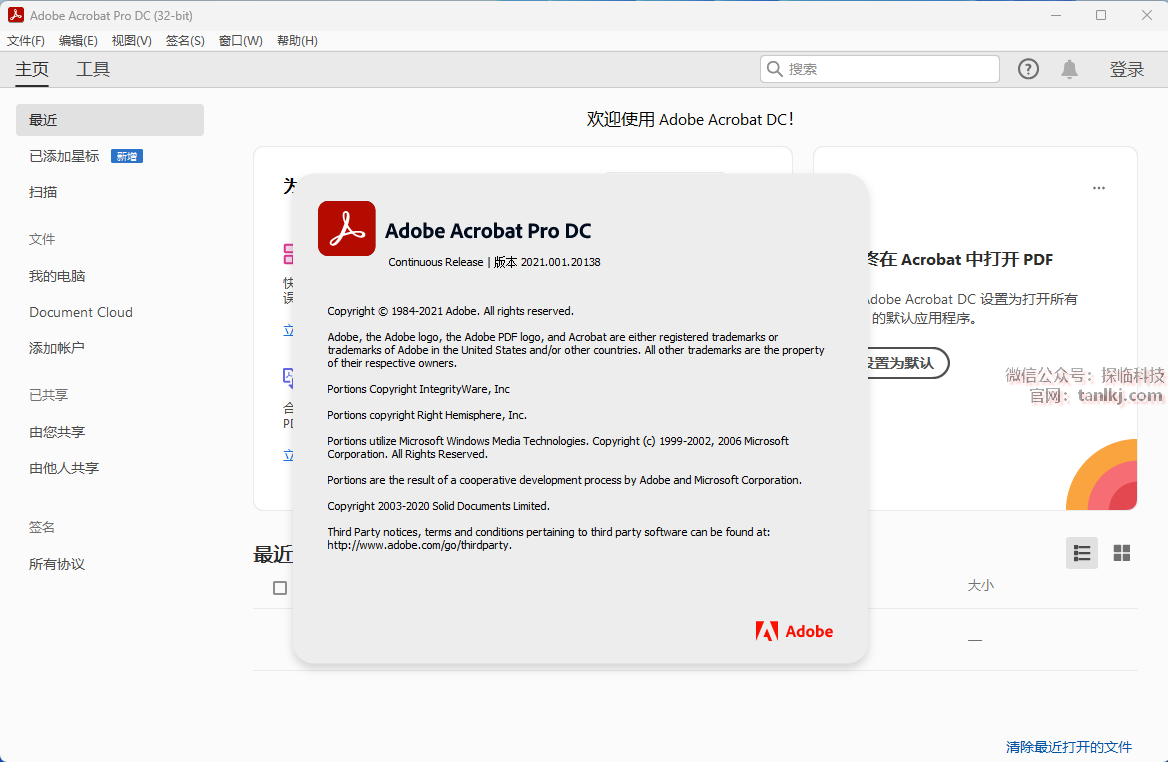Open the 帮助(H) menu
Viewport: 1168px width, 762px height.
click(297, 40)
